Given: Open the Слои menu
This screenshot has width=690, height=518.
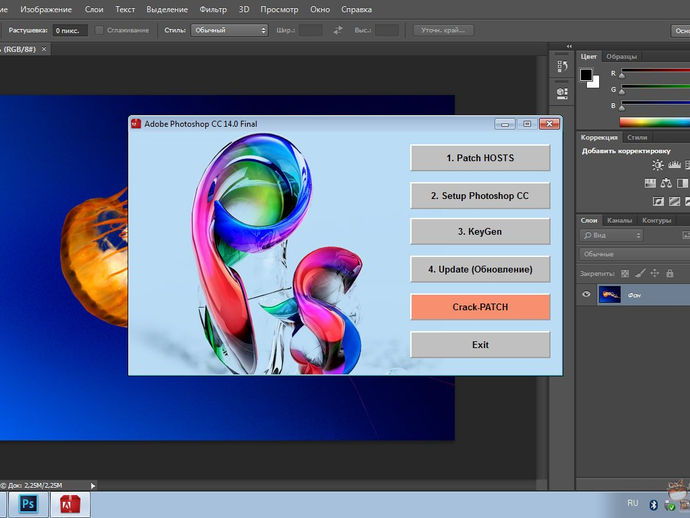Looking at the screenshot, I should 94,9.
